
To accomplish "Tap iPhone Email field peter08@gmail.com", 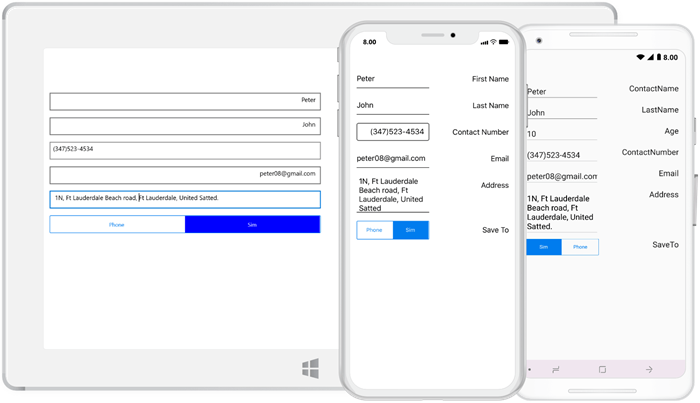I will coord(392,158).
